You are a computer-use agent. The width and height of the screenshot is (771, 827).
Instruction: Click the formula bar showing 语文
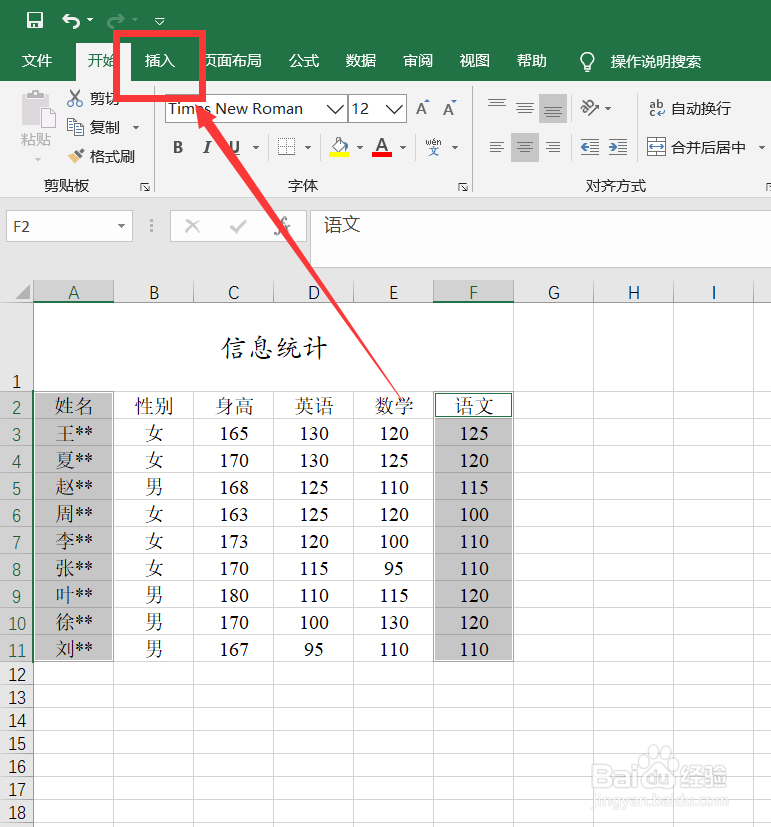point(541,238)
